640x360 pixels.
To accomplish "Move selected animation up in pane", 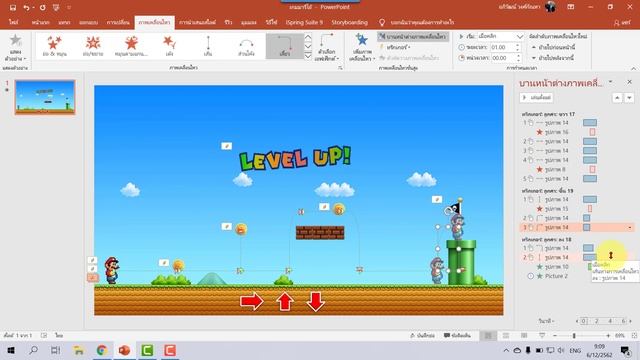I will [617, 98].
